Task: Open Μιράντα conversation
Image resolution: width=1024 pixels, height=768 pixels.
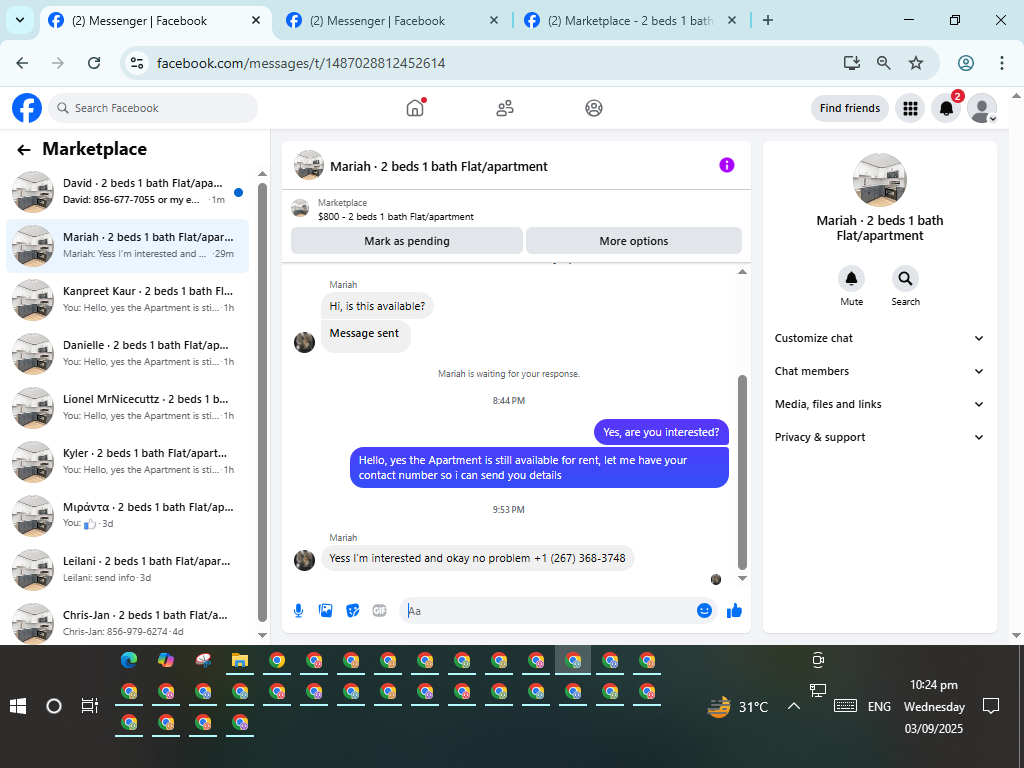Action: (128, 516)
